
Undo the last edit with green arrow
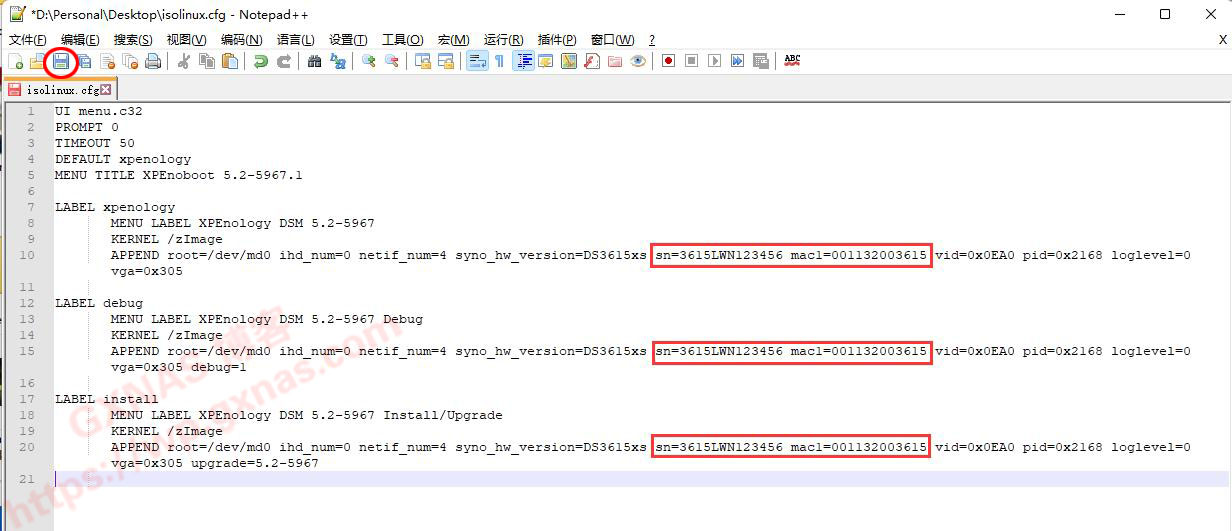261,61
